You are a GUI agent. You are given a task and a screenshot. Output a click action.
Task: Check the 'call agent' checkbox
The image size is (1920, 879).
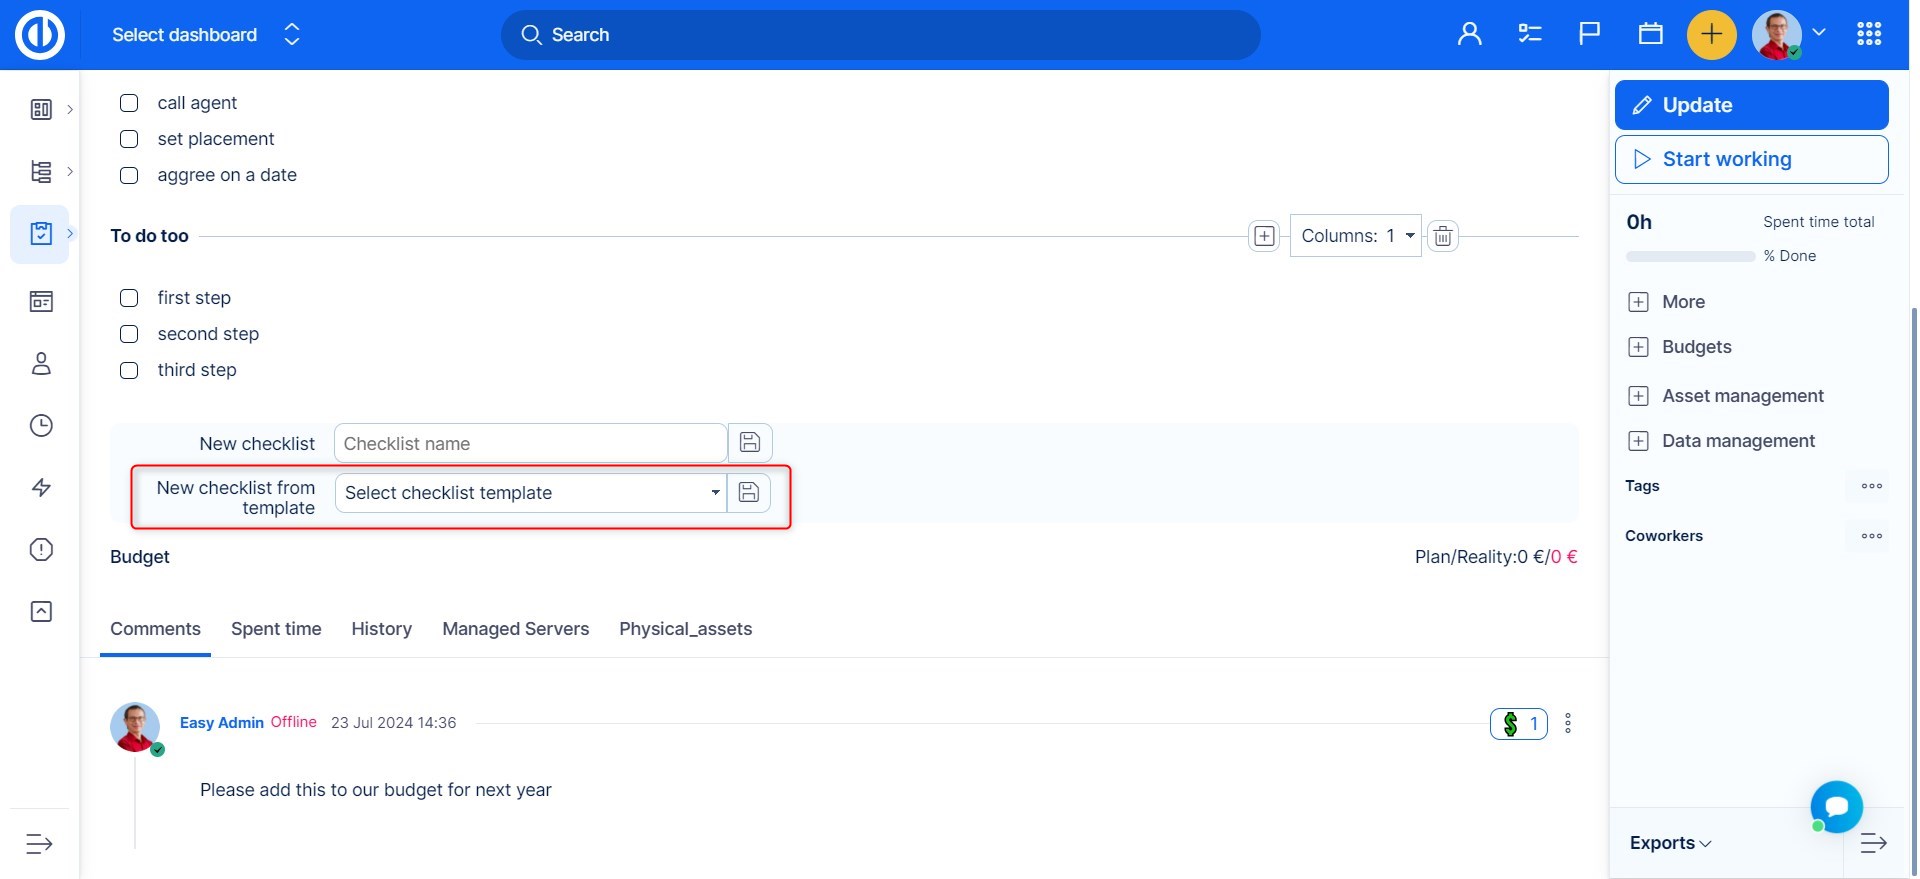[129, 103]
